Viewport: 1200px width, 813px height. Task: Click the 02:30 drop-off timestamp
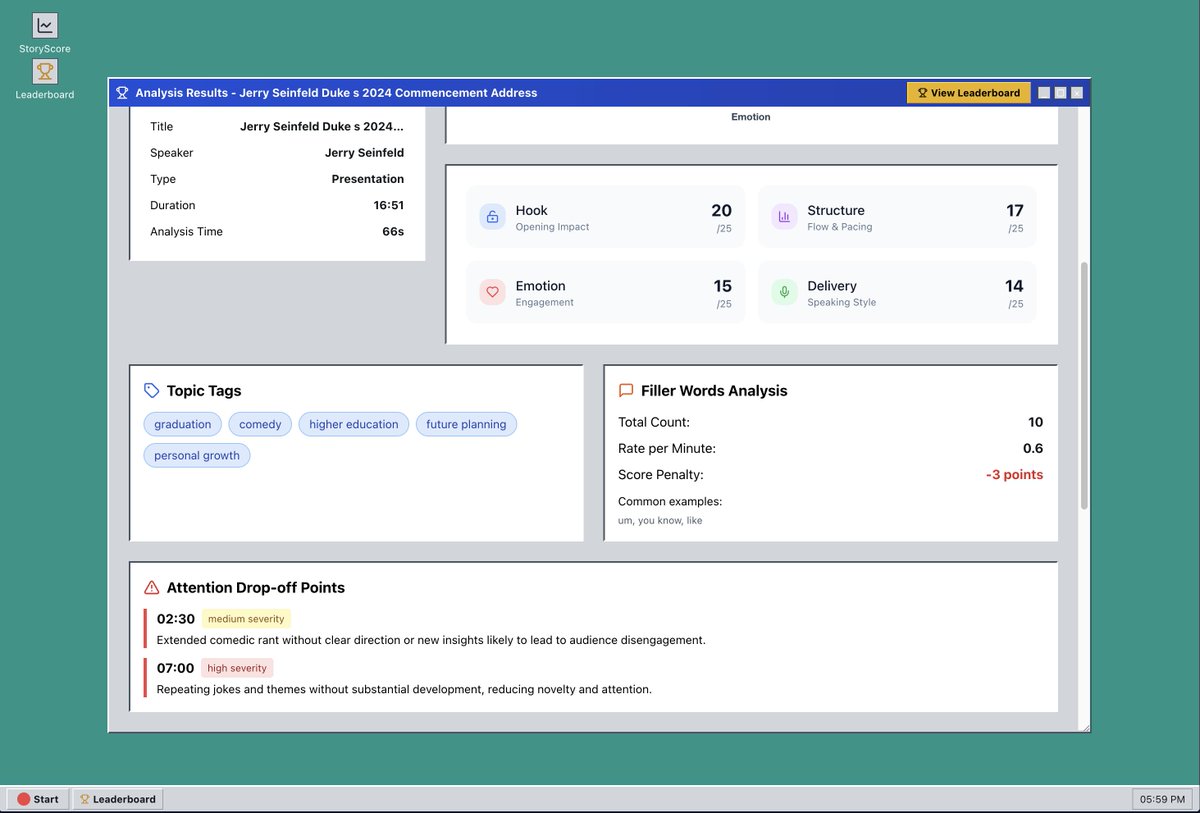pos(176,619)
